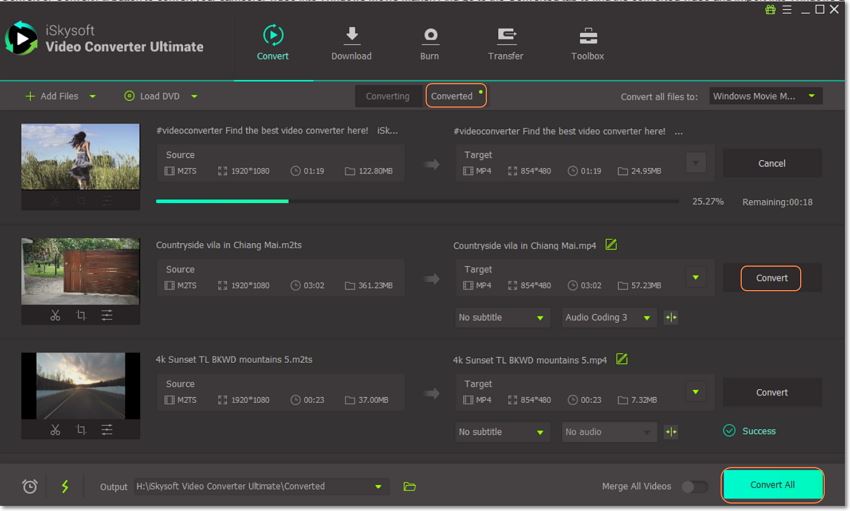Open target format dropdown for 4k Sunset

tap(696, 392)
